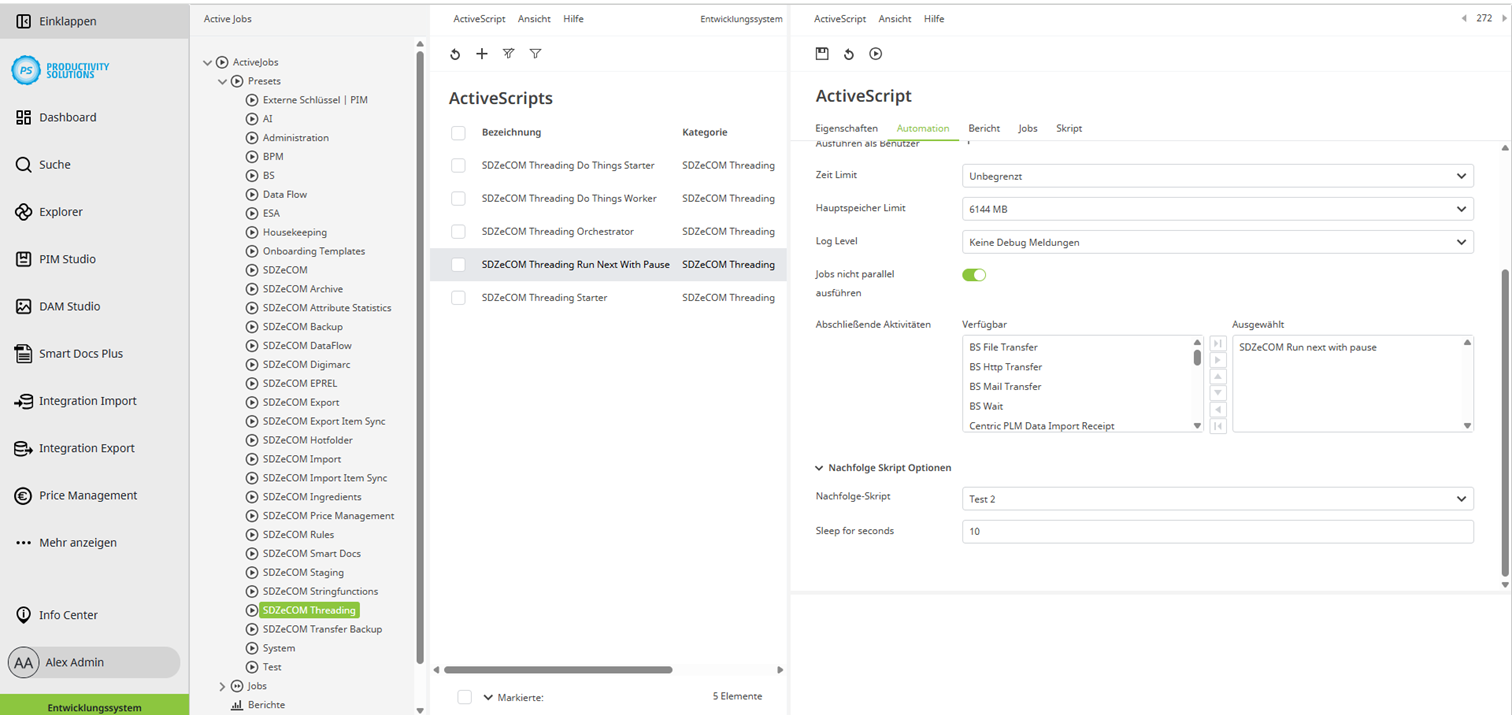Open PIM Studio from the sidebar
The height and width of the screenshot is (715, 1512).
67,259
